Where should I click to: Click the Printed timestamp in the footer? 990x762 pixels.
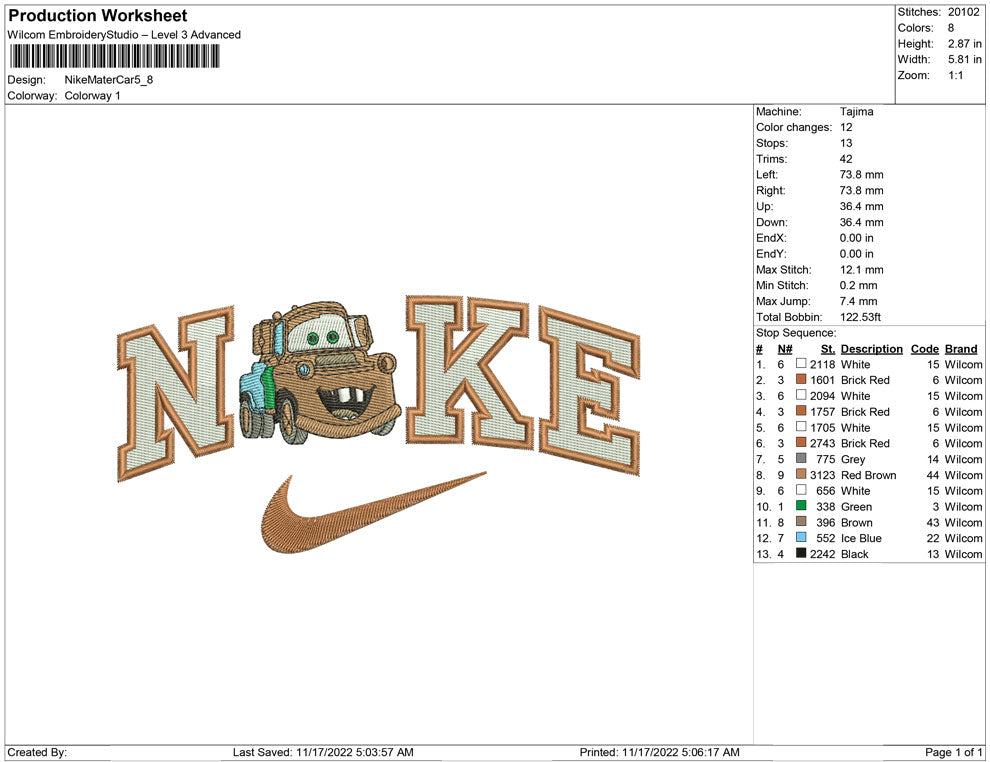pos(659,752)
